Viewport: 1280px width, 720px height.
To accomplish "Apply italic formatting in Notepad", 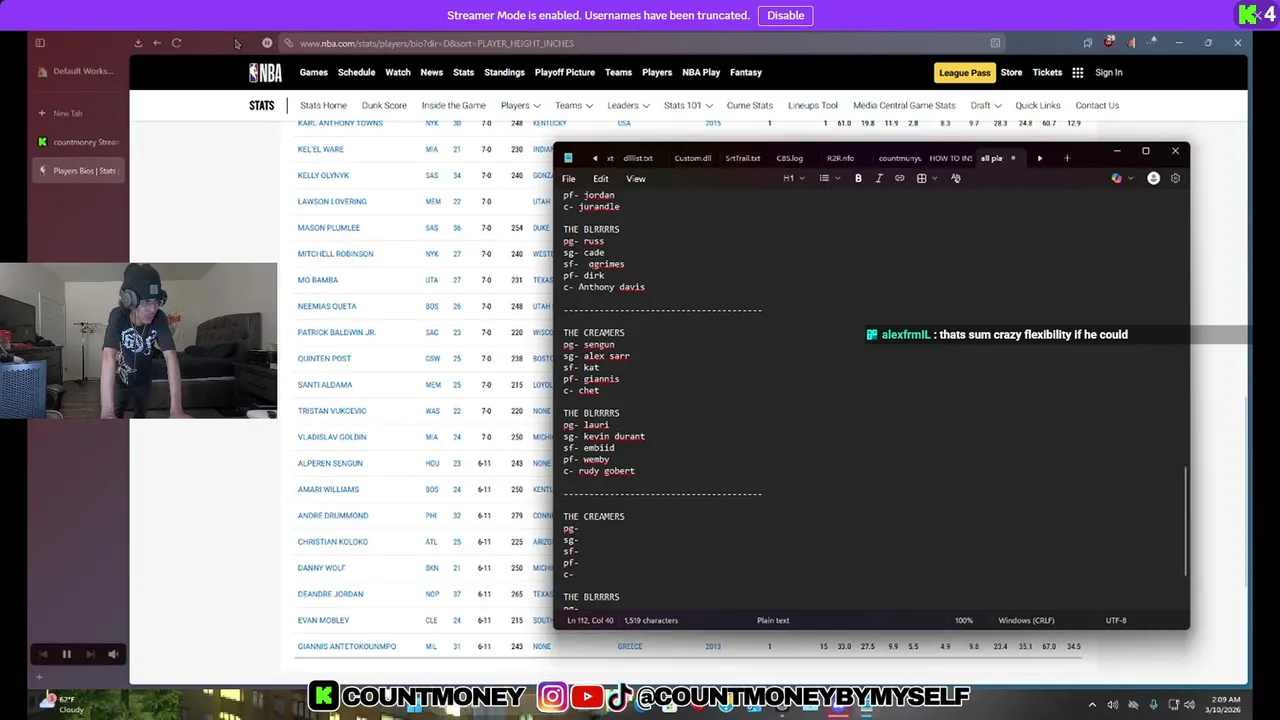I will [879, 178].
